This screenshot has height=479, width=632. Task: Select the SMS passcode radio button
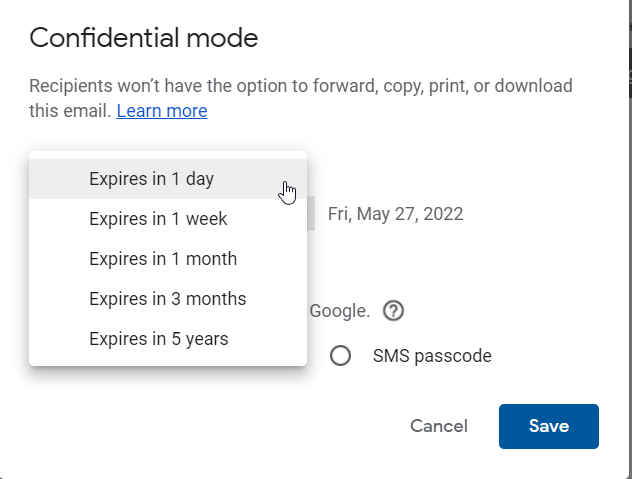click(x=340, y=356)
